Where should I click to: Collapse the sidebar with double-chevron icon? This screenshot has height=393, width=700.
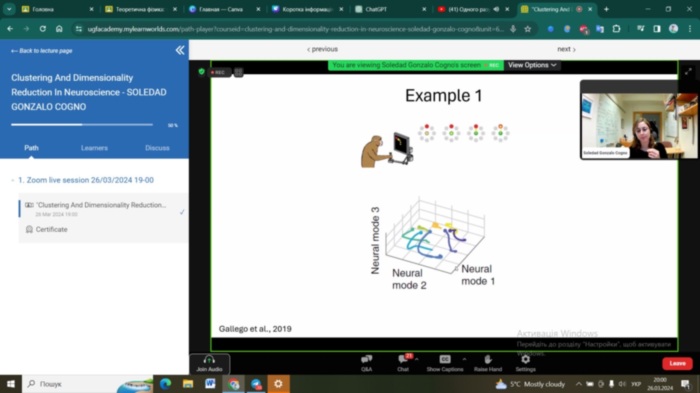coord(180,50)
